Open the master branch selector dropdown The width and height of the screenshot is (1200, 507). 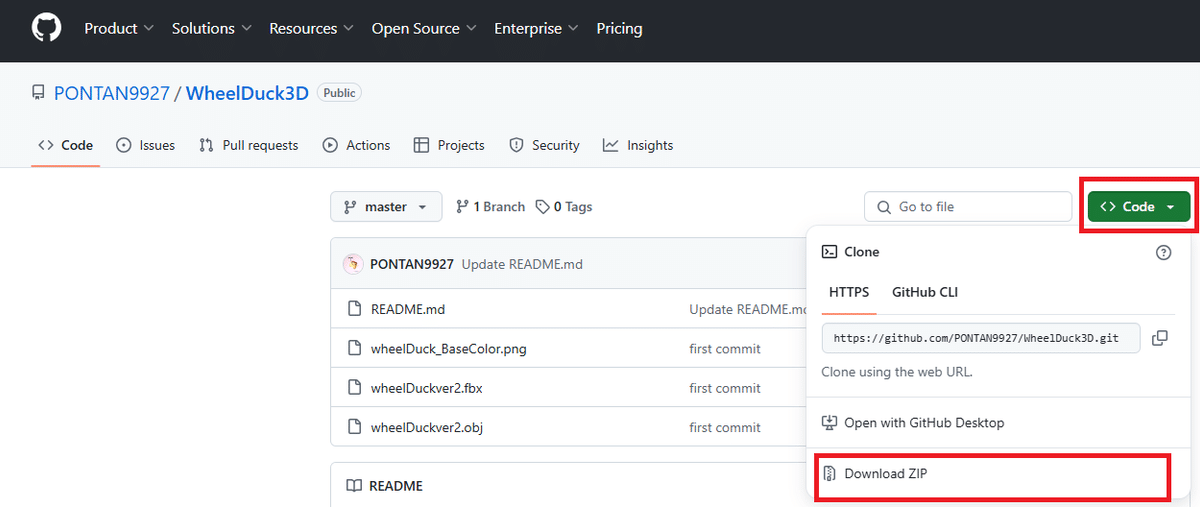coord(386,207)
